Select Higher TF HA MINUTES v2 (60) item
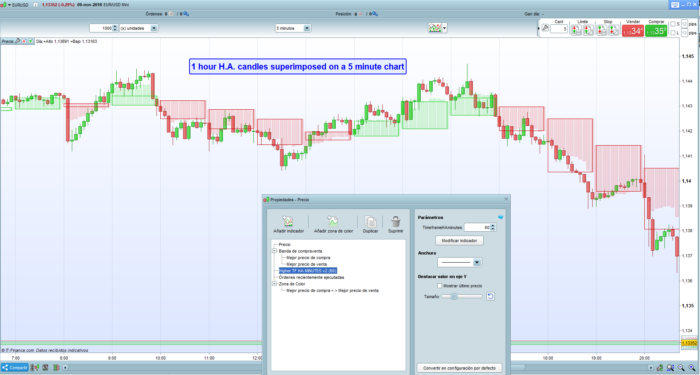 [x=308, y=271]
